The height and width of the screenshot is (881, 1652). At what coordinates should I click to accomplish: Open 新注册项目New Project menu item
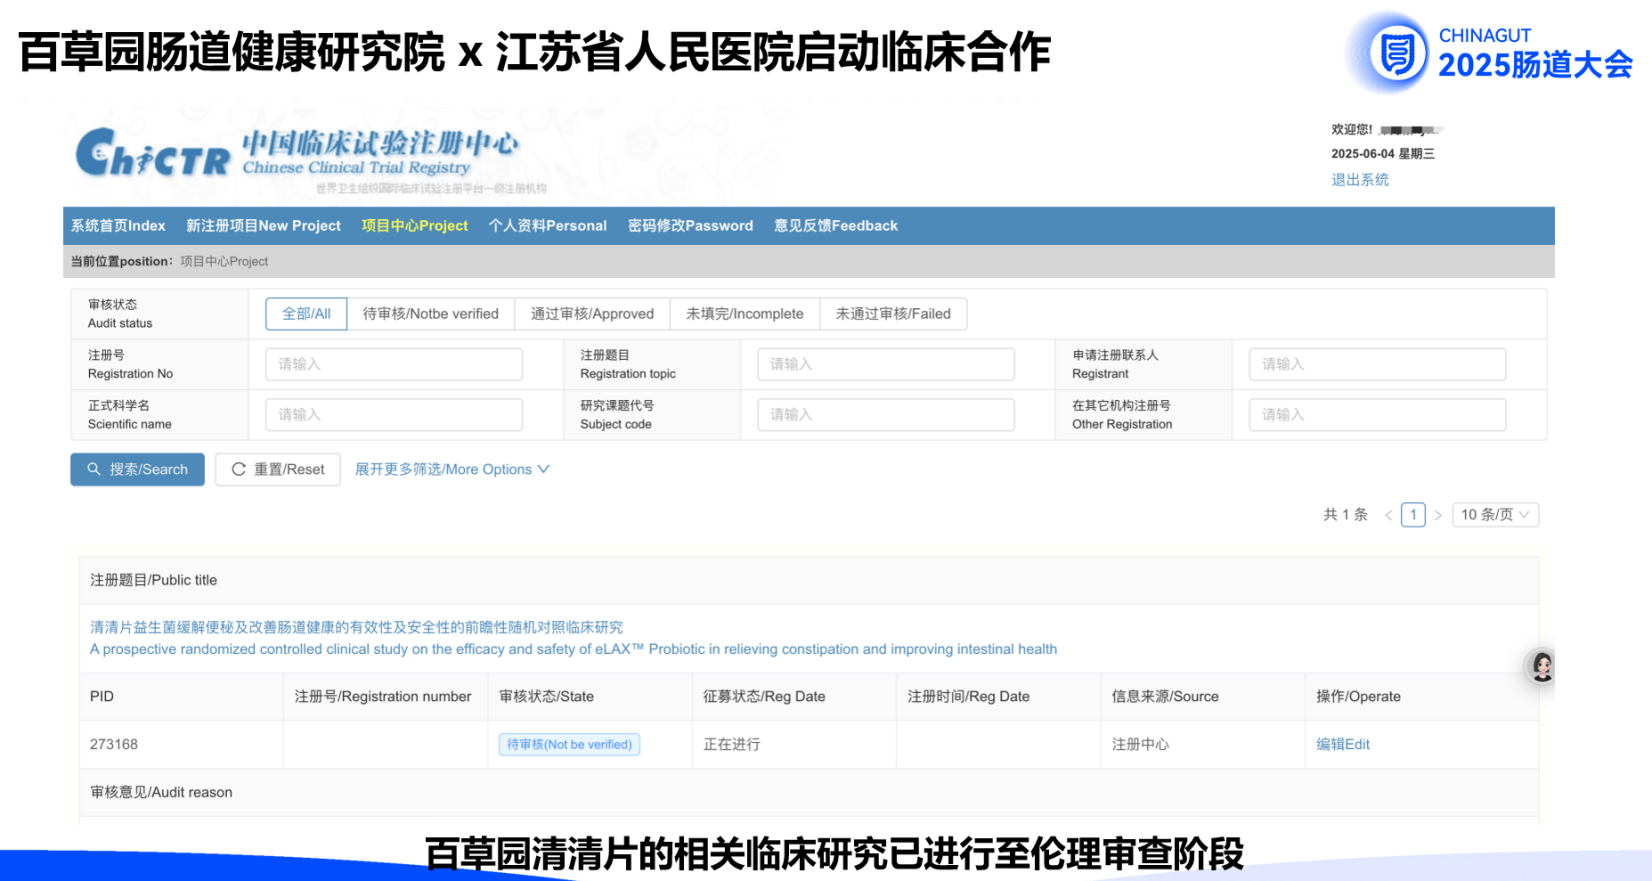point(263,226)
